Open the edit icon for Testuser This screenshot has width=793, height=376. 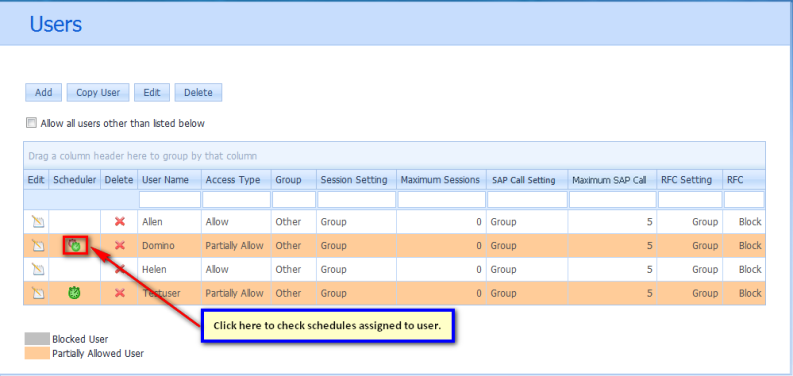pos(37,293)
